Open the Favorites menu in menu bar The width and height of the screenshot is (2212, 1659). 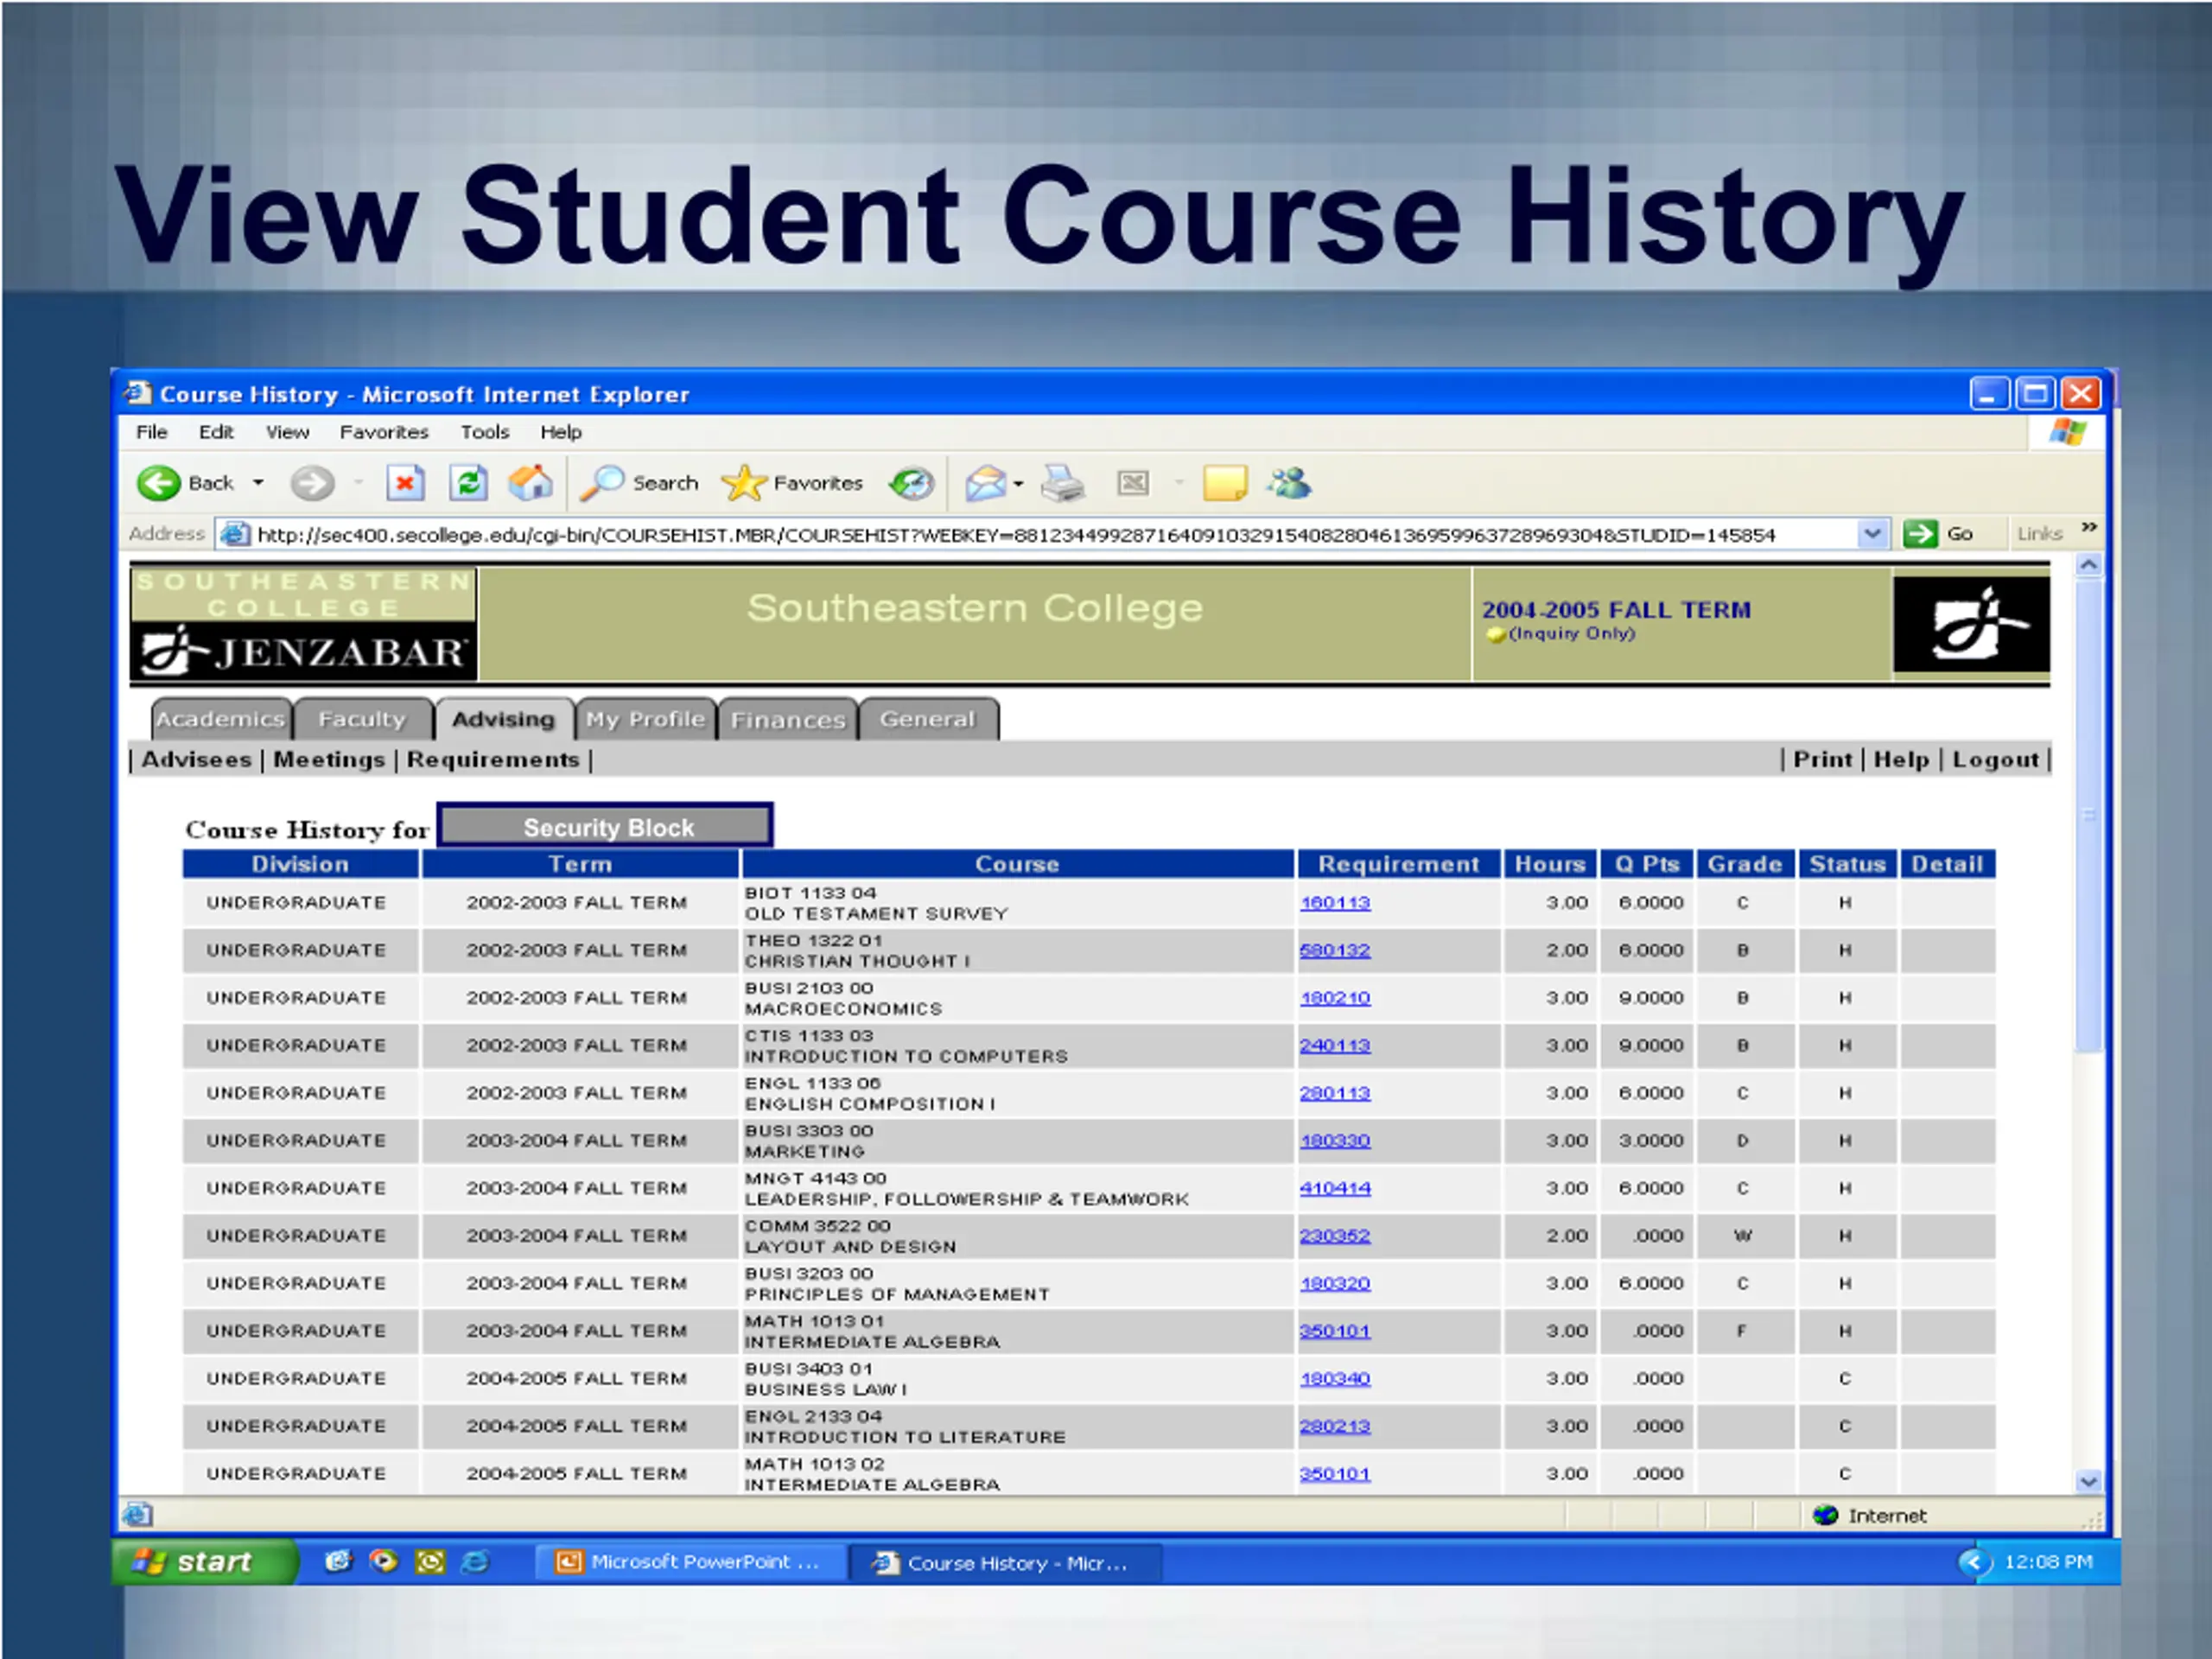(384, 432)
